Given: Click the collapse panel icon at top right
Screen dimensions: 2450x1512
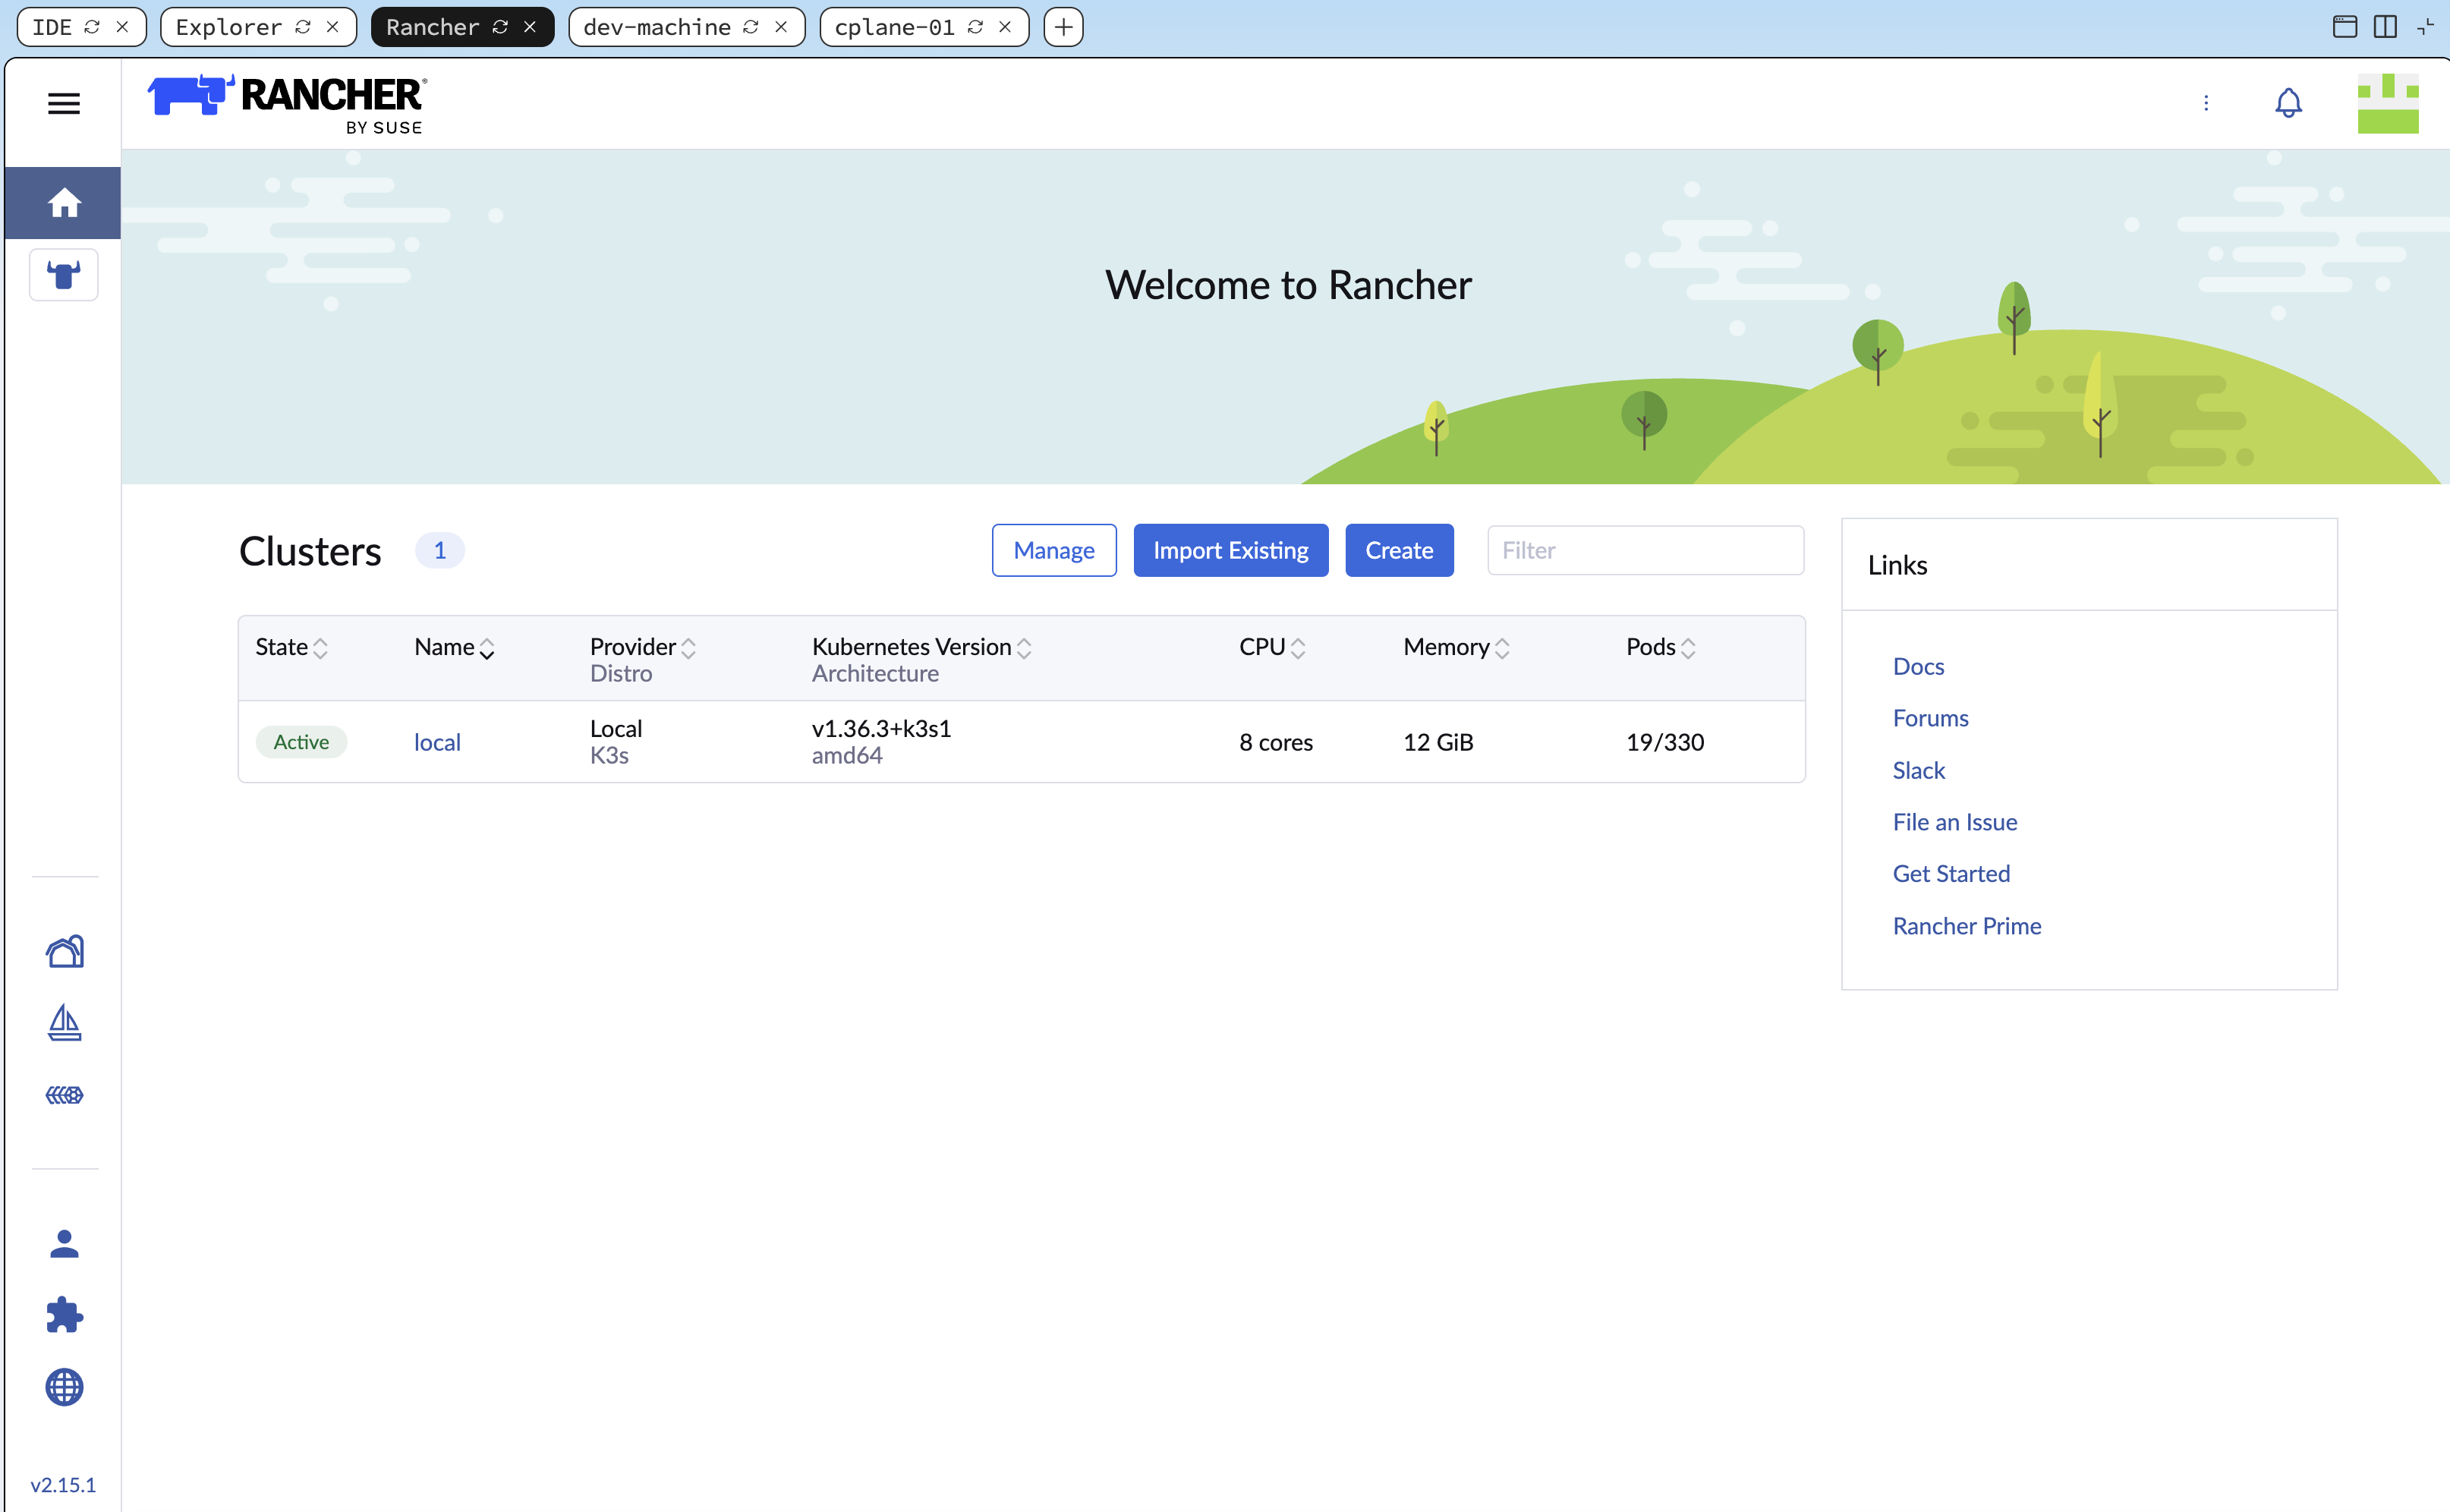Looking at the screenshot, I should tap(2425, 27).
